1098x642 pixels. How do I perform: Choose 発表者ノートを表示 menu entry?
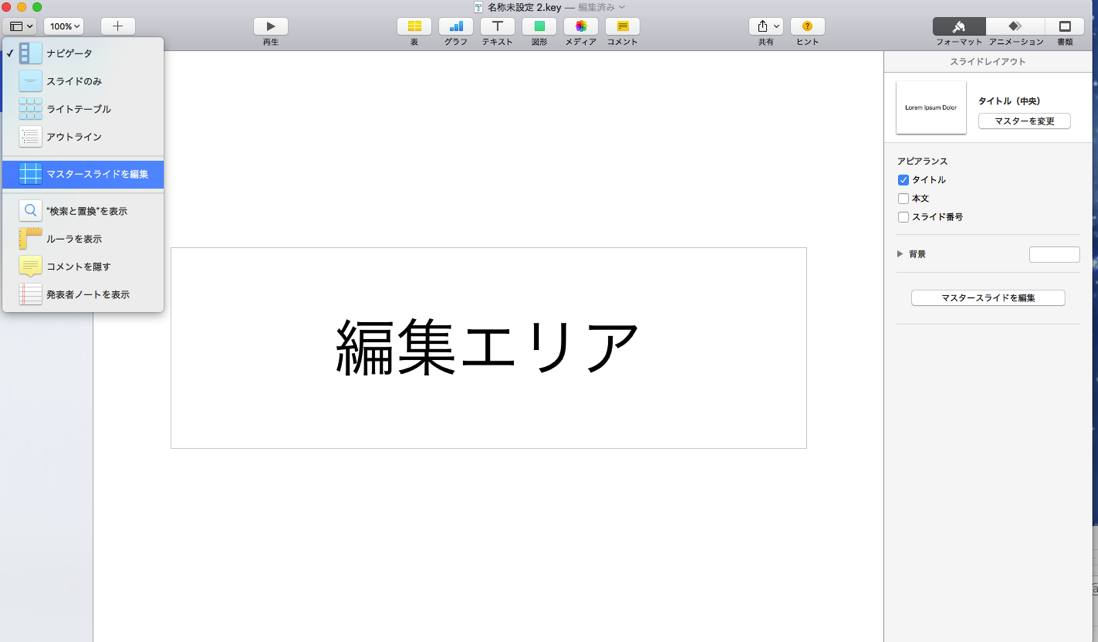[83, 295]
